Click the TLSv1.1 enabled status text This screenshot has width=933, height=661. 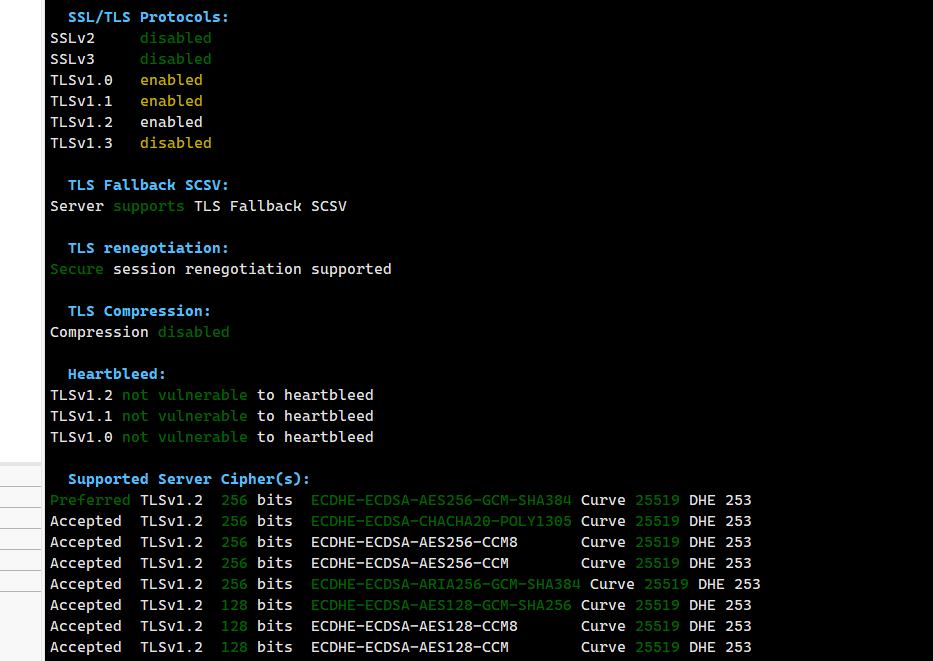[x=171, y=101]
